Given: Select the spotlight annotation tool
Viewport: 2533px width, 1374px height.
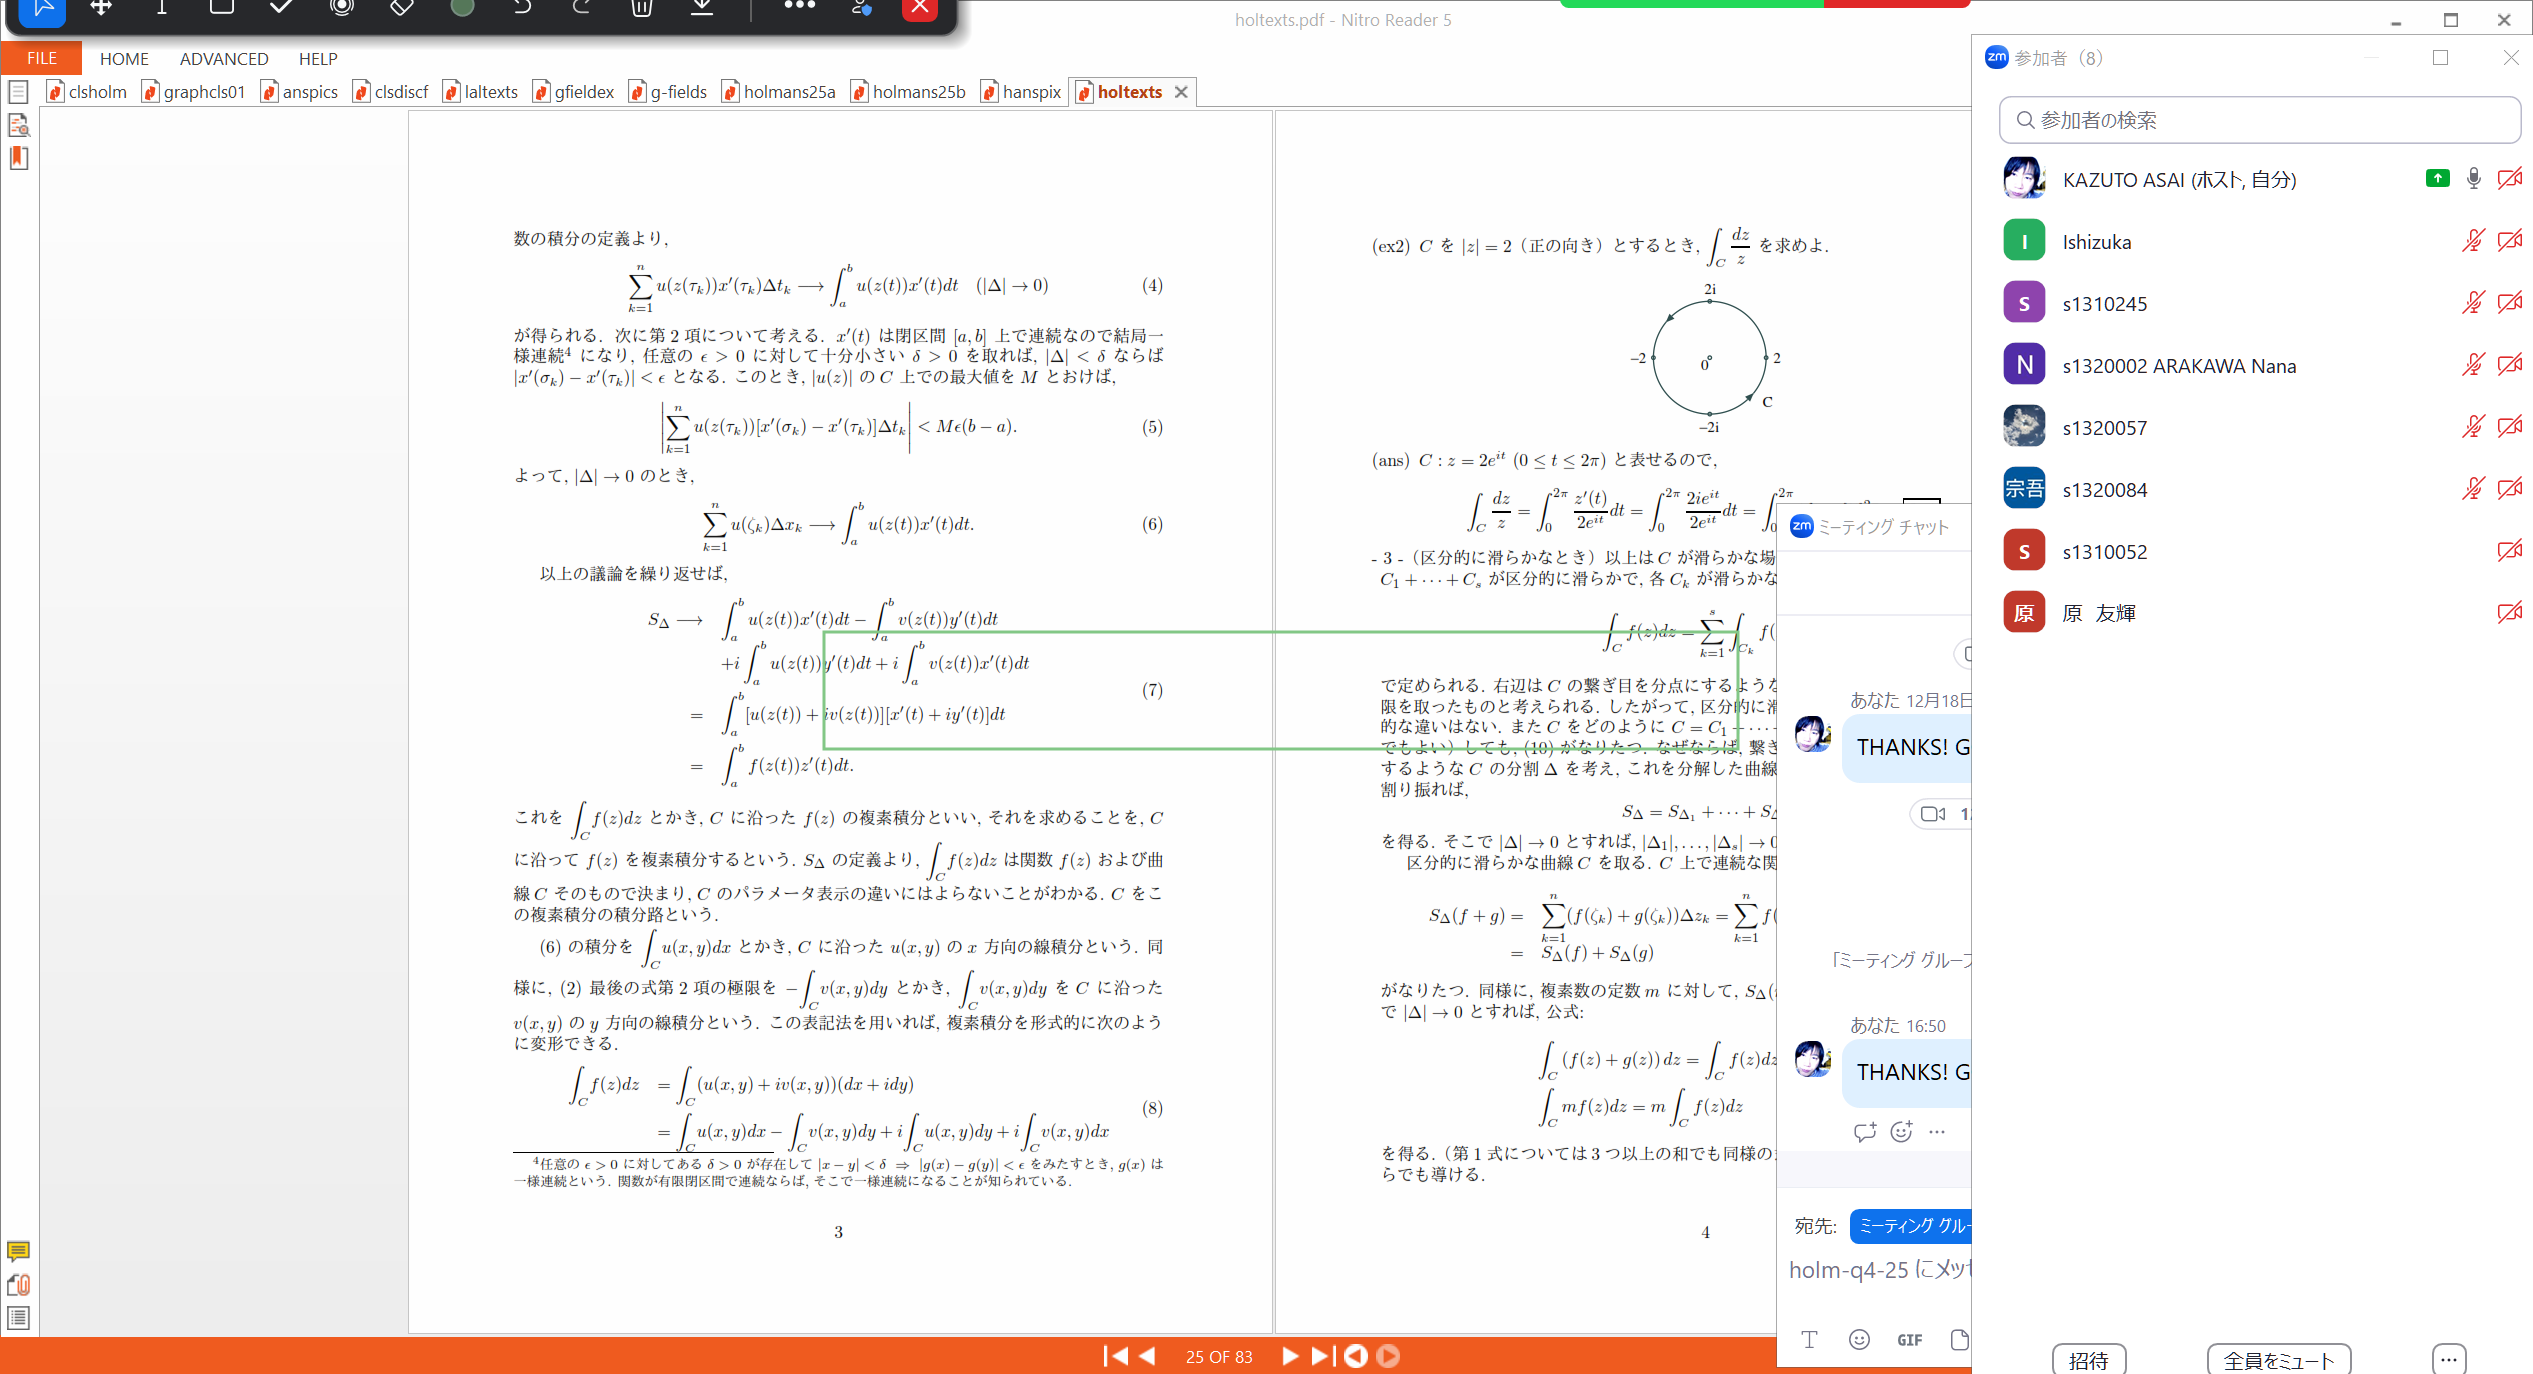Looking at the screenshot, I should [341, 8].
